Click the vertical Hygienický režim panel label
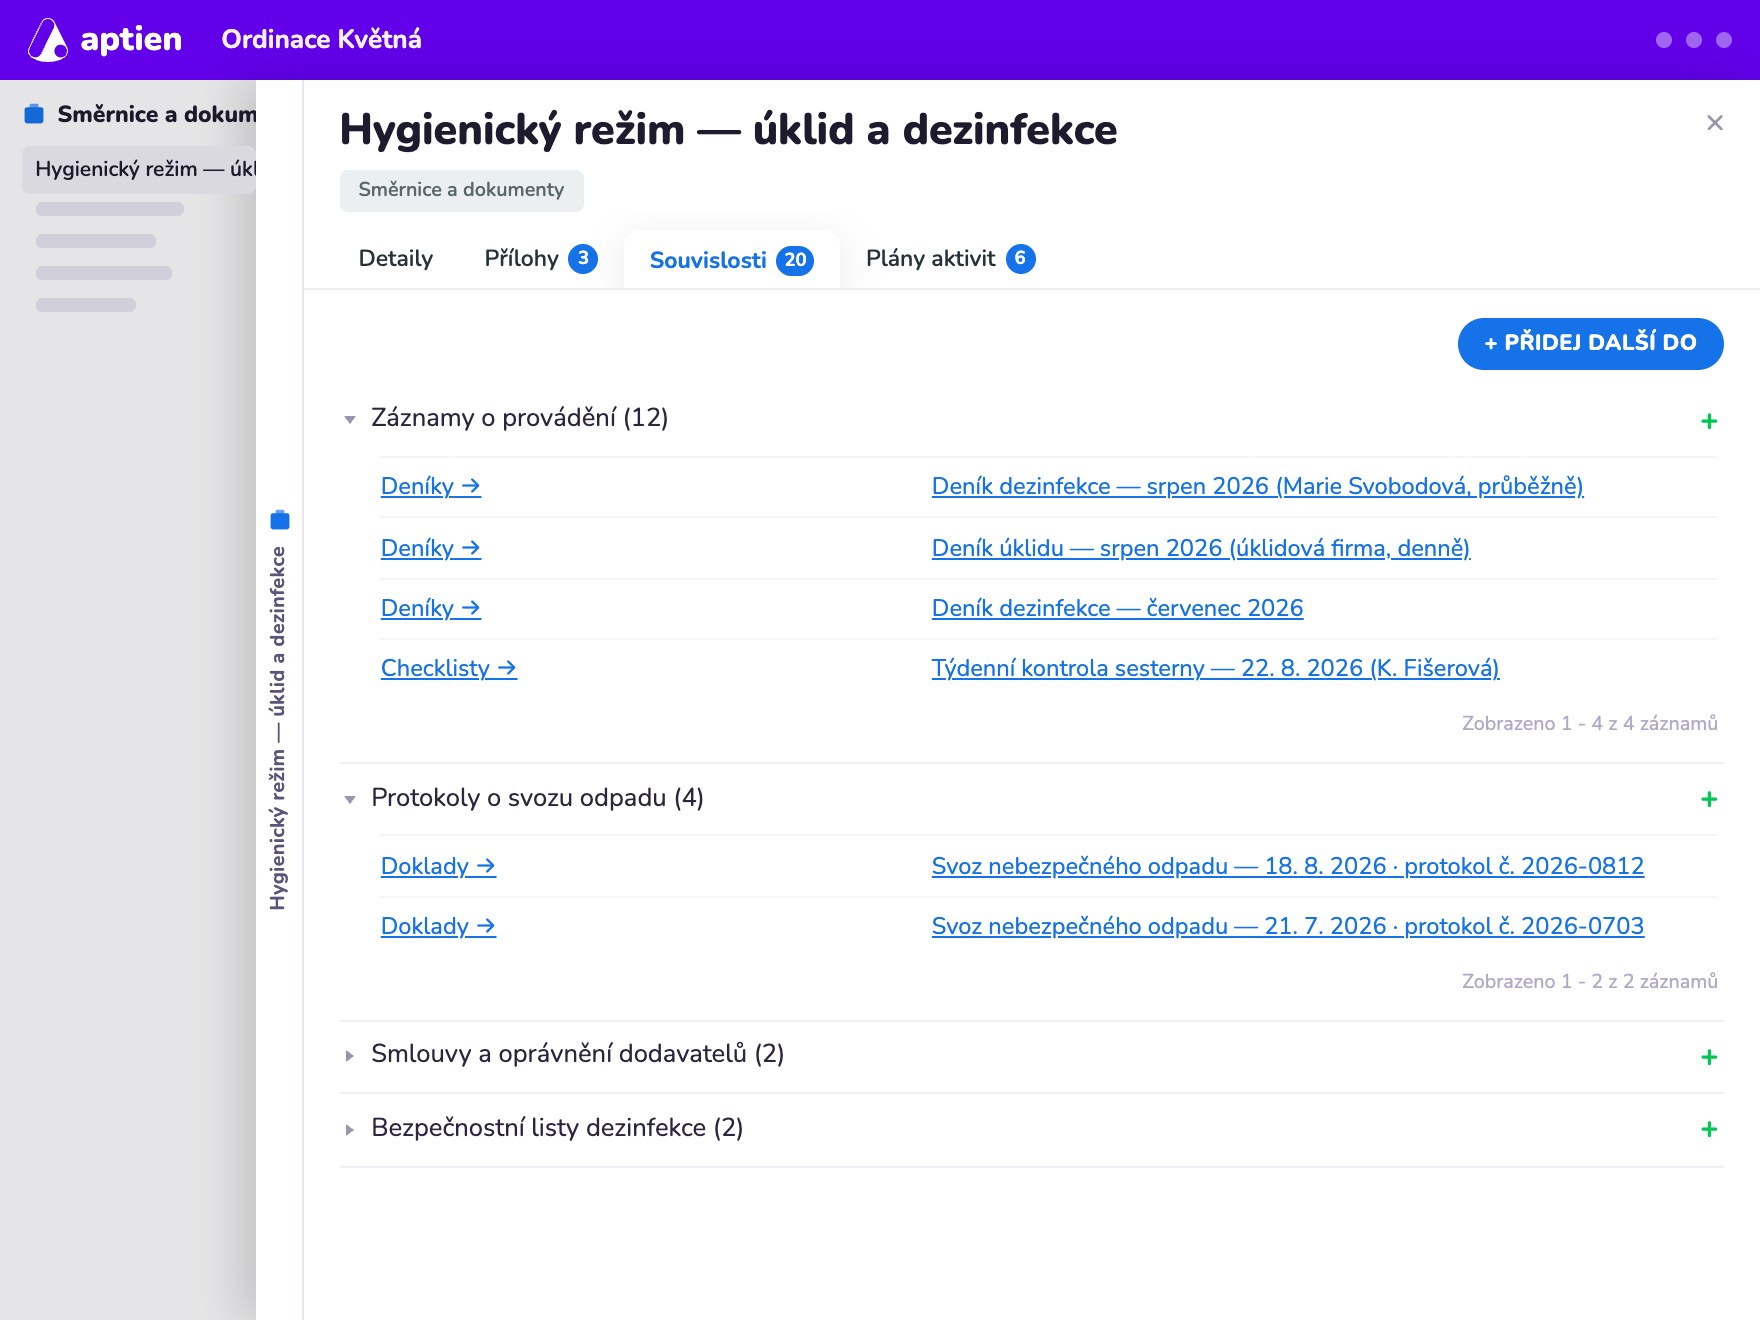The height and width of the screenshot is (1320, 1760). click(278, 728)
